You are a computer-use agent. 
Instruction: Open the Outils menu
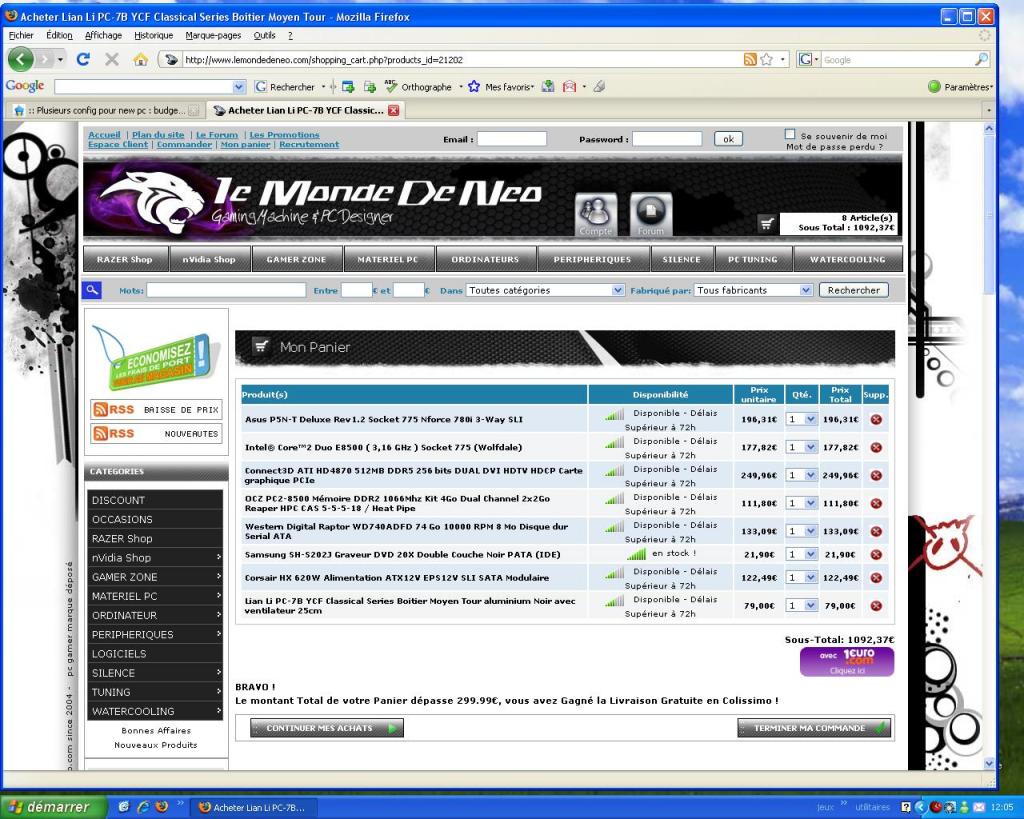[264, 35]
